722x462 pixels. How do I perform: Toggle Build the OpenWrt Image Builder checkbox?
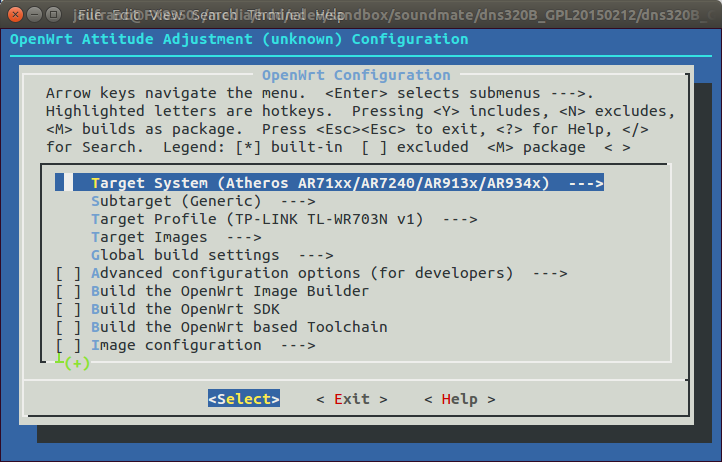68,292
